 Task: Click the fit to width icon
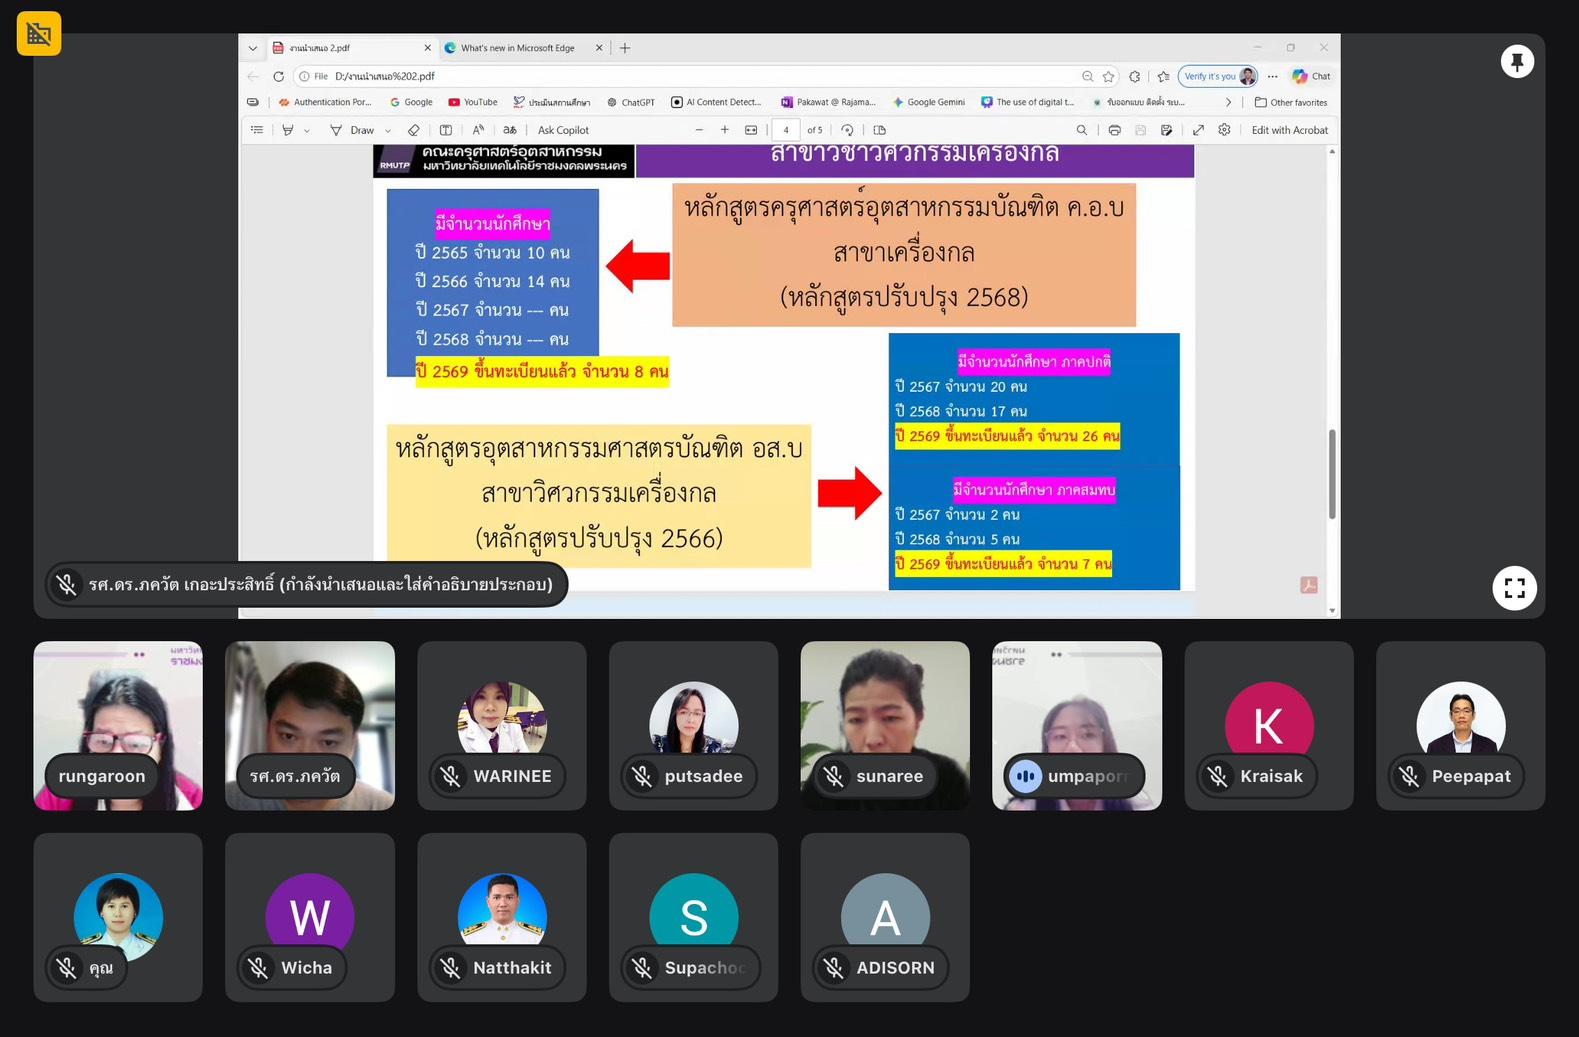pos(751,130)
